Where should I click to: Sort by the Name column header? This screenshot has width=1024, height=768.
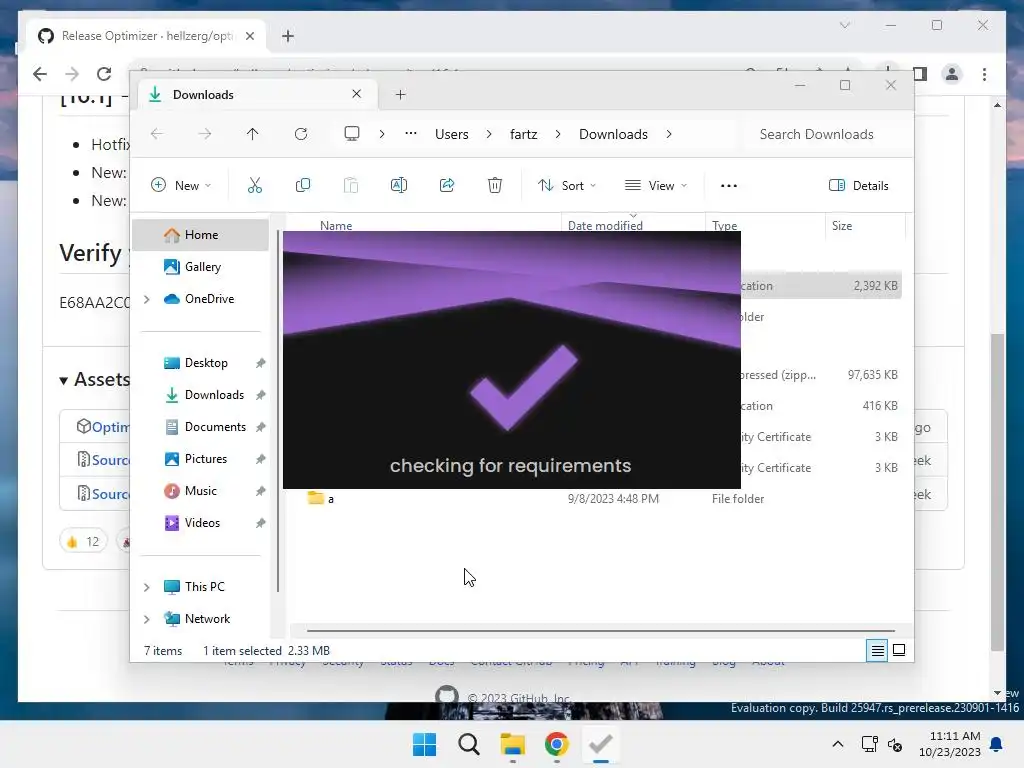point(336,225)
